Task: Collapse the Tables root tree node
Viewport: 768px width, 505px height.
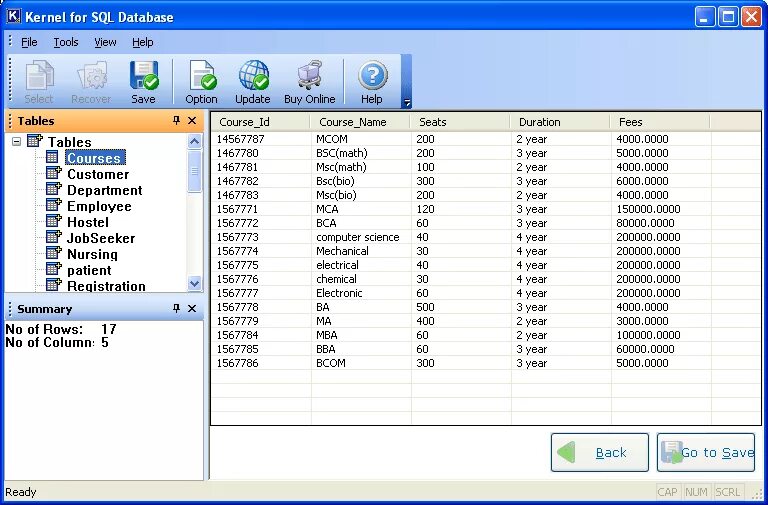Action: coord(16,142)
